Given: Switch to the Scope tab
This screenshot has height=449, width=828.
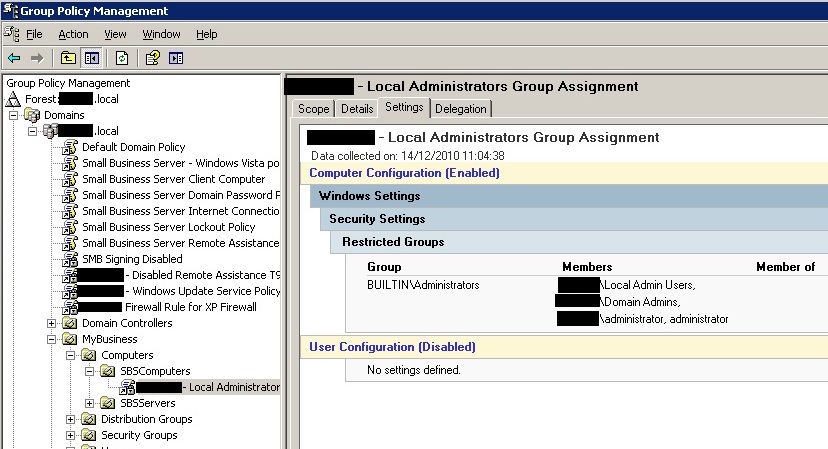Looking at the screenshot, I should [314, 109].
